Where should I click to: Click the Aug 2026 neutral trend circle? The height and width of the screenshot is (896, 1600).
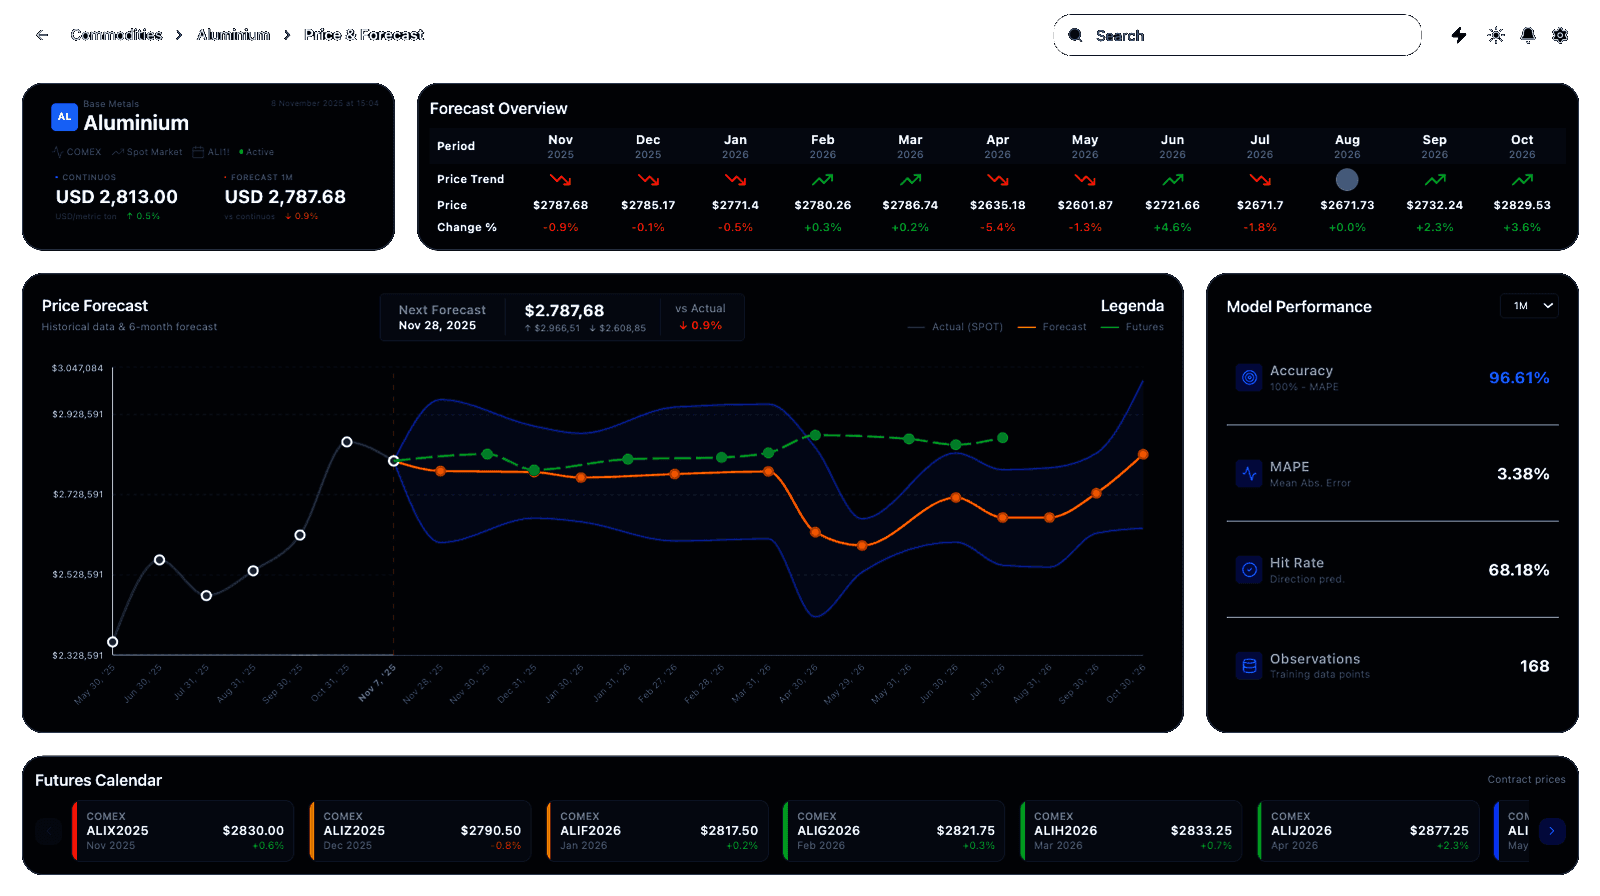pos(1347,180)
